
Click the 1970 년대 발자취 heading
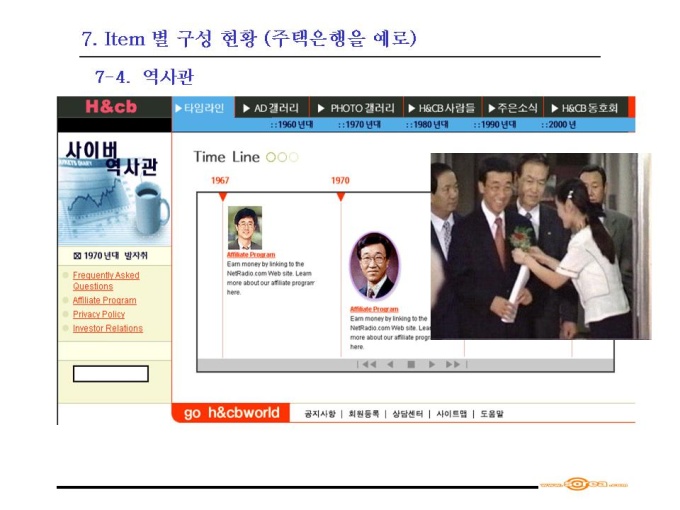(x=111, y=256)
